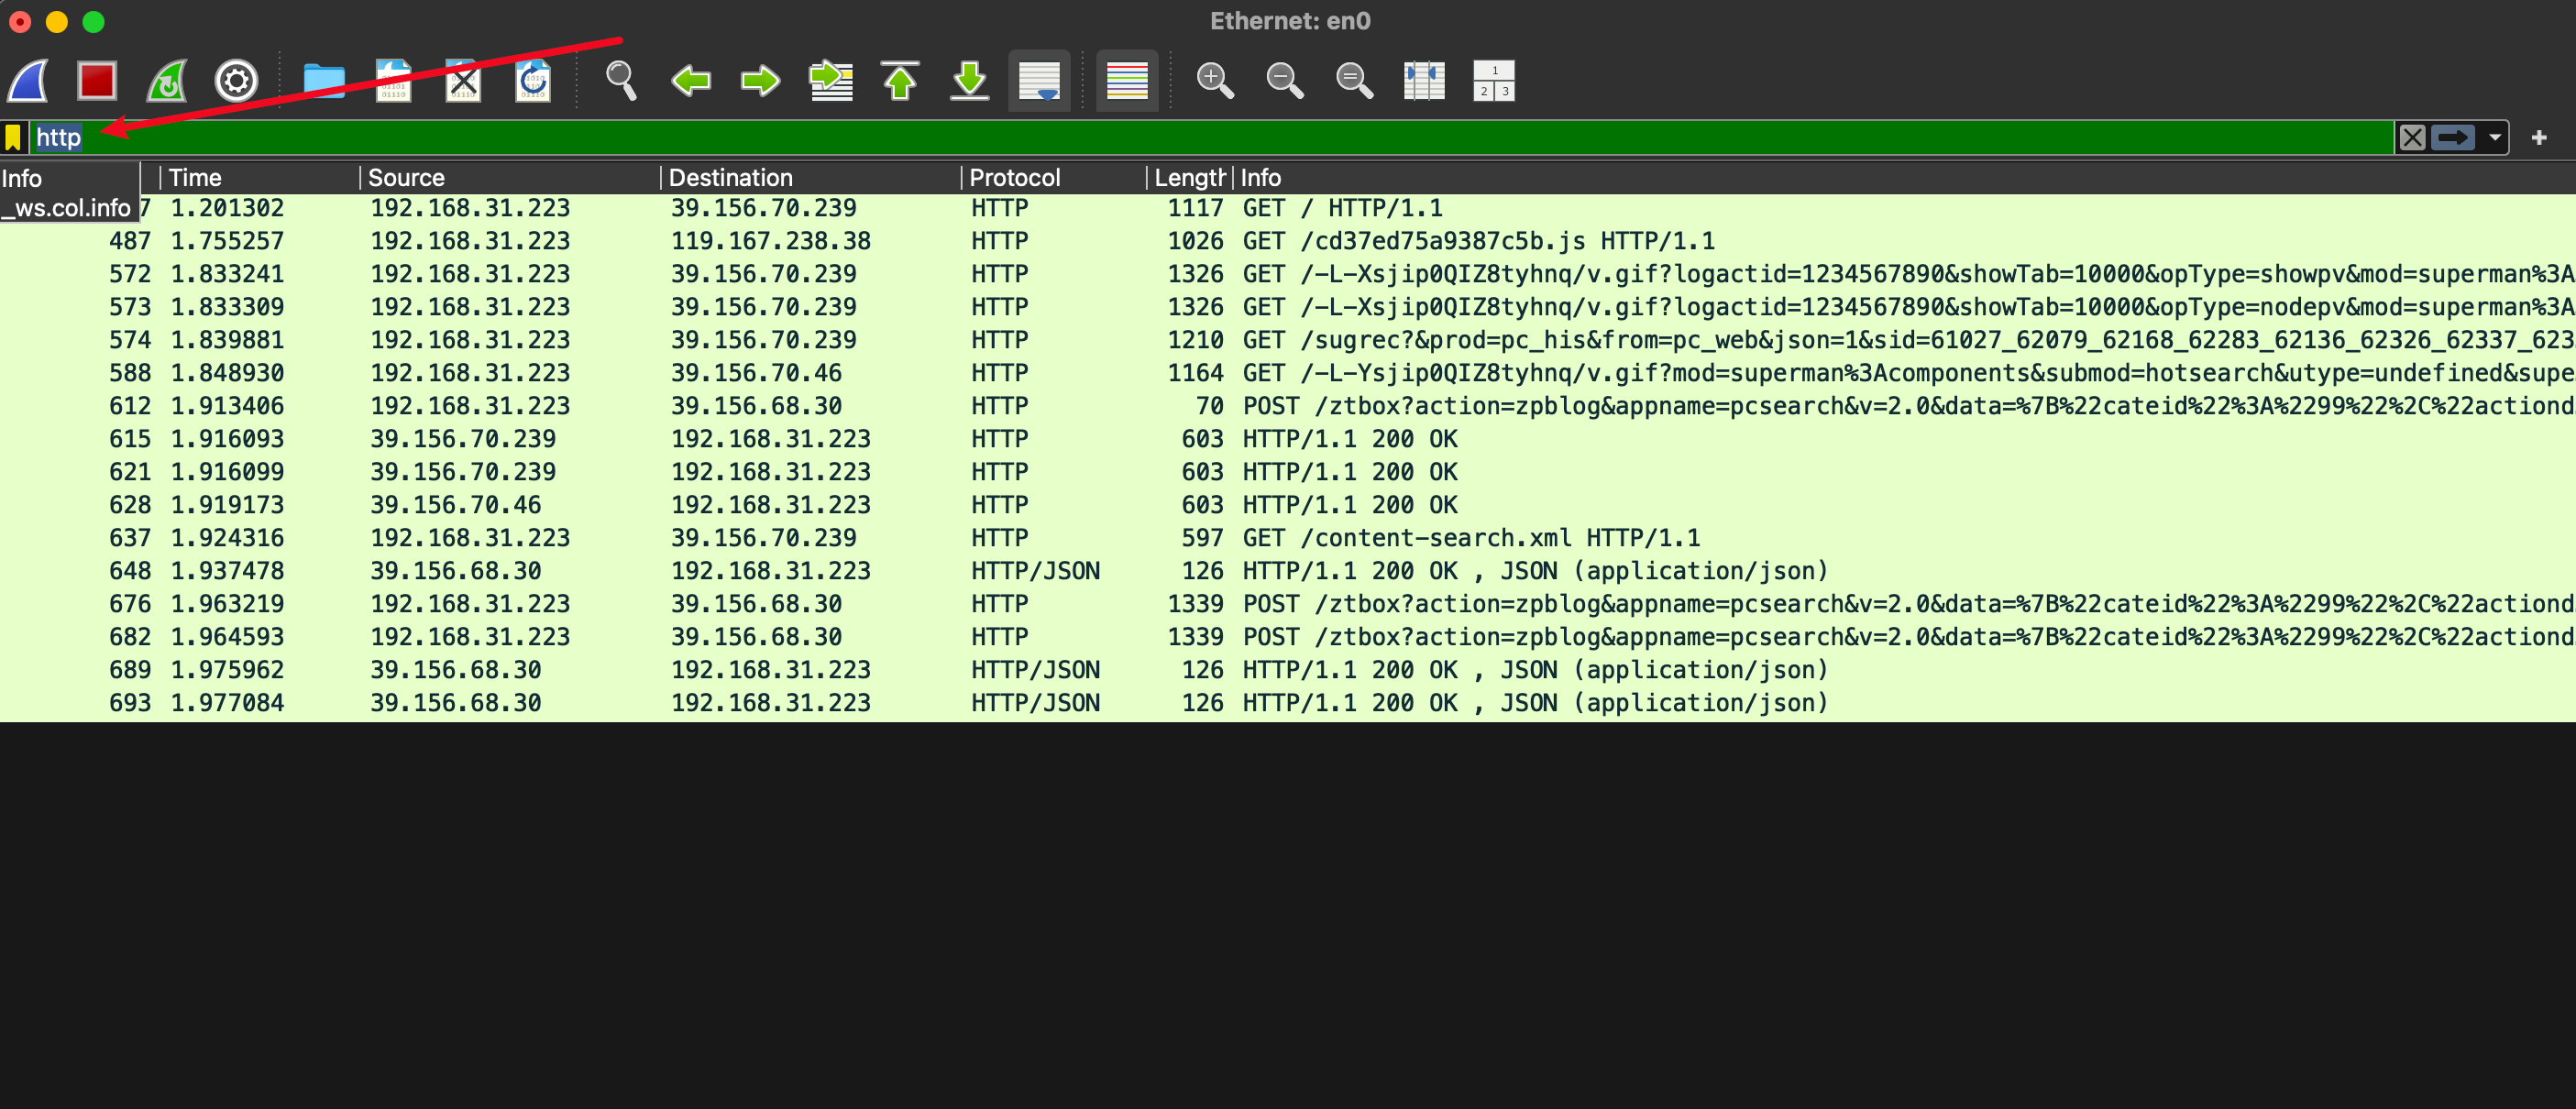Screen dimensions: 2576x1109
Task: Jump to the last packet
Action: (969, 81)
